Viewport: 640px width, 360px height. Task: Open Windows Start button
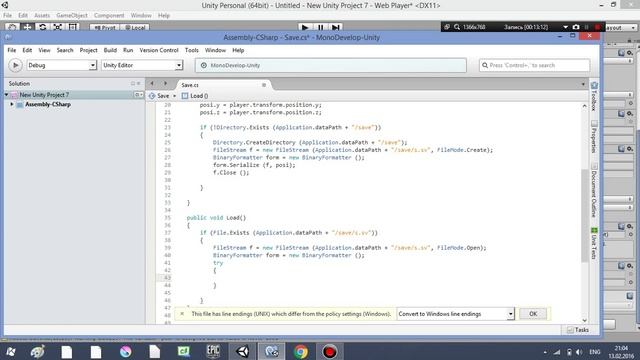tap(10, 351)
